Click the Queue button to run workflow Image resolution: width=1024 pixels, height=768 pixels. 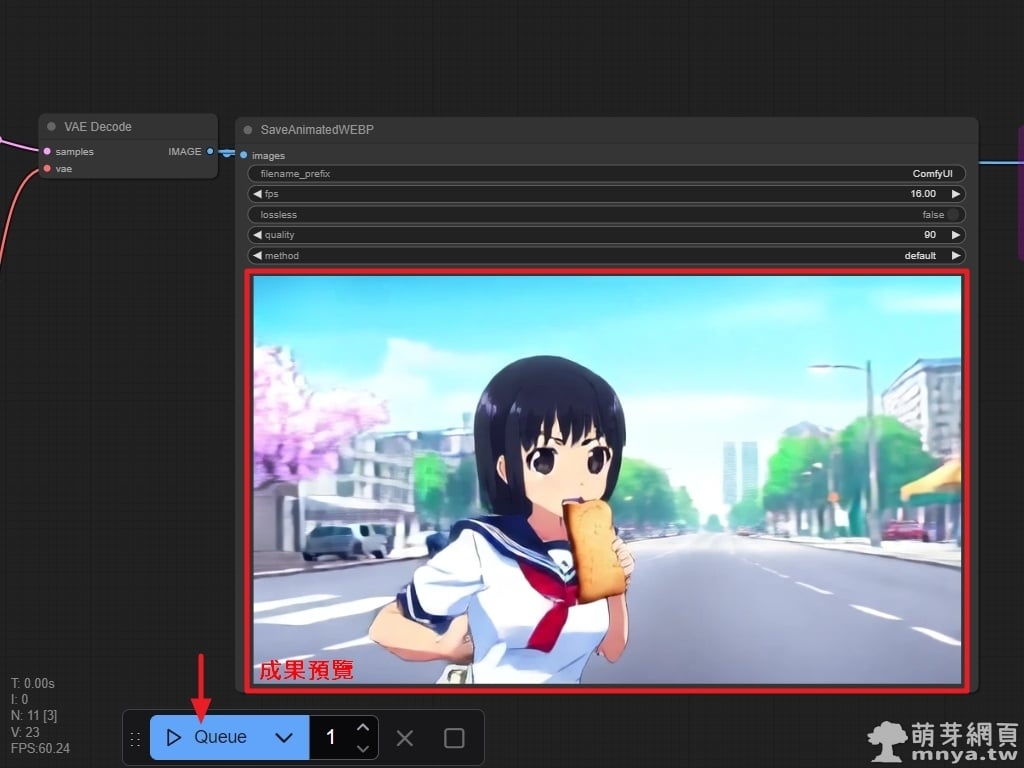(x=208, y=737)
